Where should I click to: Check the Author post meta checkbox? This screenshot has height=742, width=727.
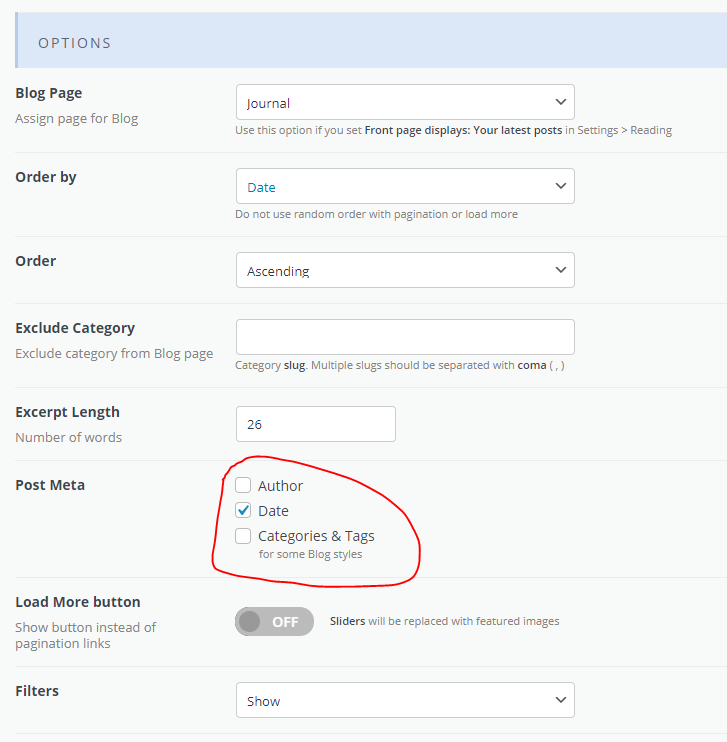coord(243,485)
